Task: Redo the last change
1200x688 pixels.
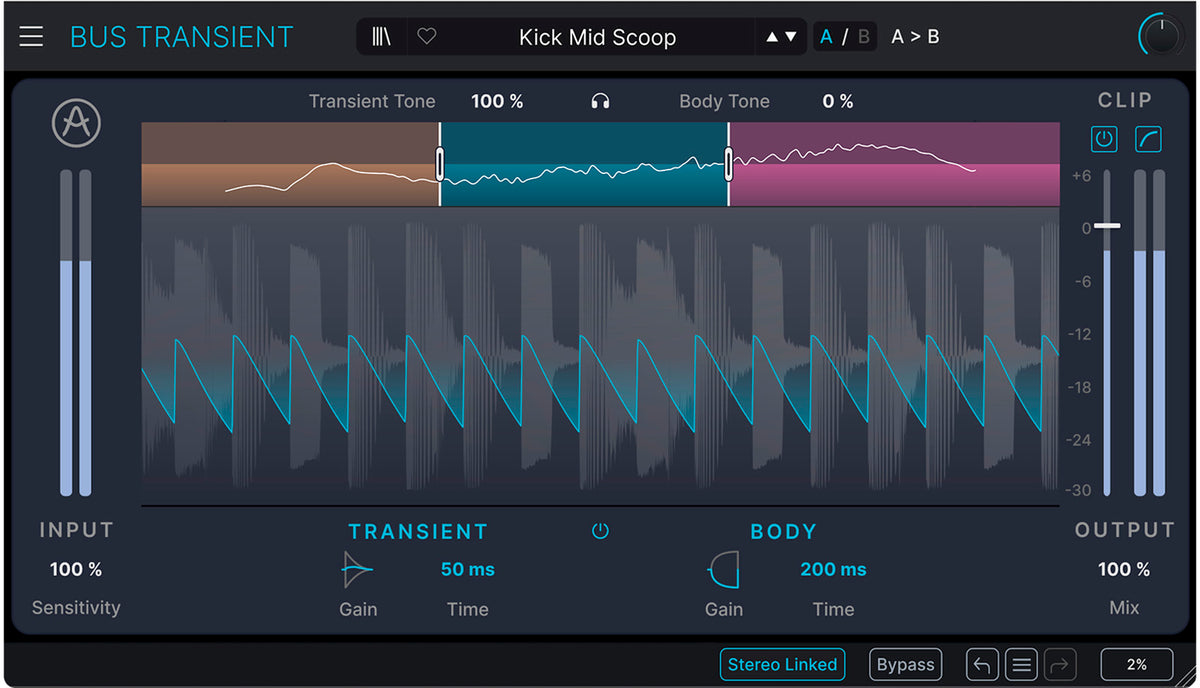Action: (x=1060, y=664)
